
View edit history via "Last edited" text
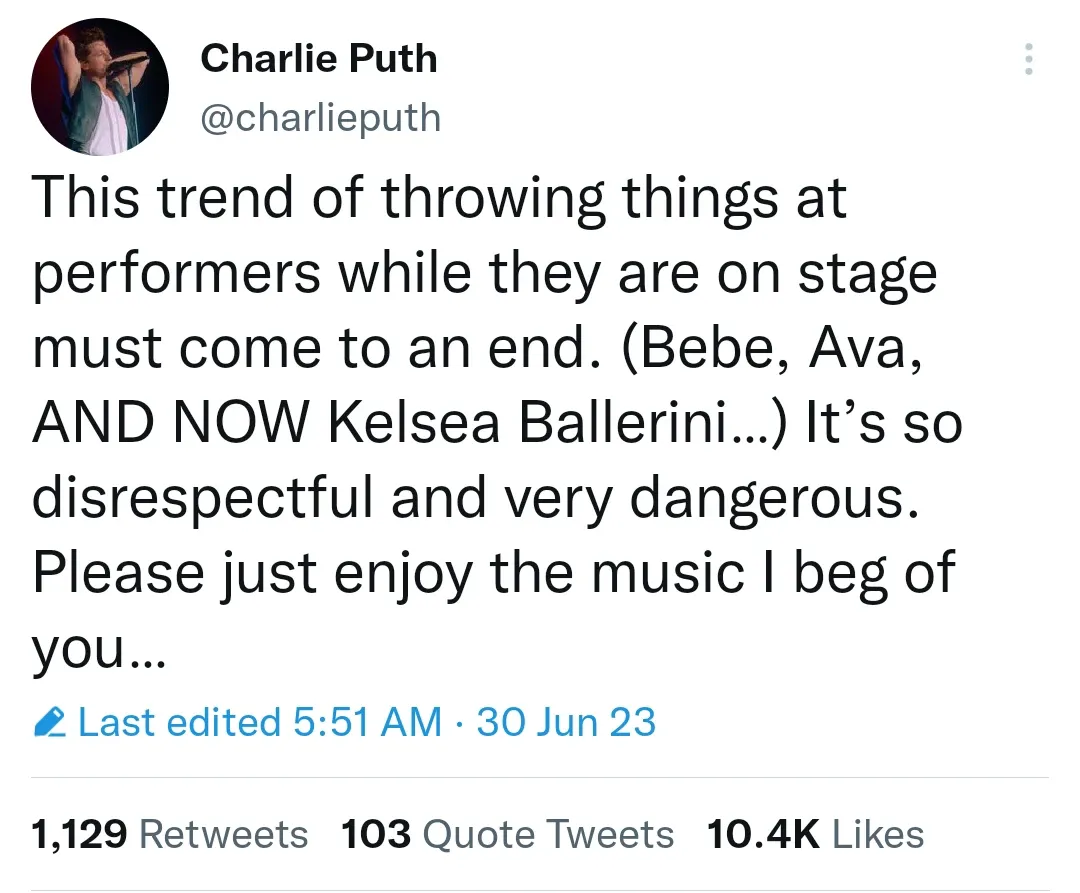point(180,722)
